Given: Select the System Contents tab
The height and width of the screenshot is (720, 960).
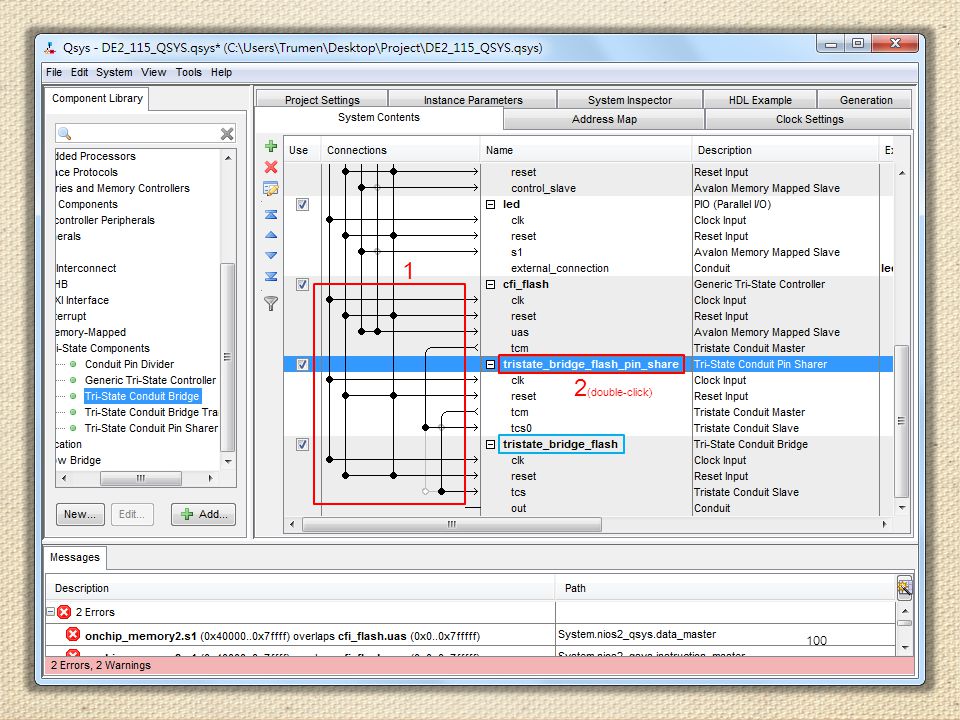Looking at the screenshot, I should (379, 118).
